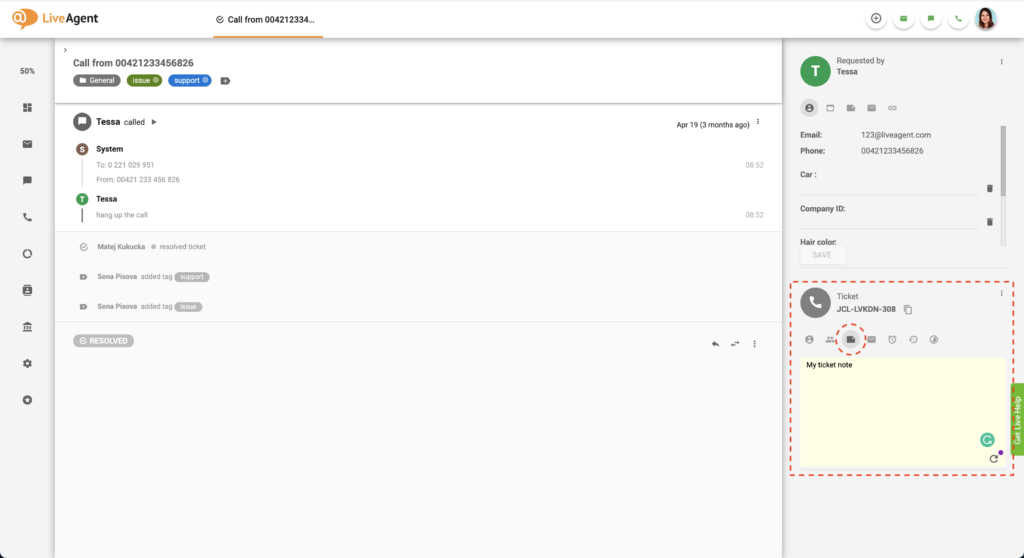Click the reply arrow icon
The width and height of the screenshot is (1024, 558).
pyautogui.click(x=715, y=343)
